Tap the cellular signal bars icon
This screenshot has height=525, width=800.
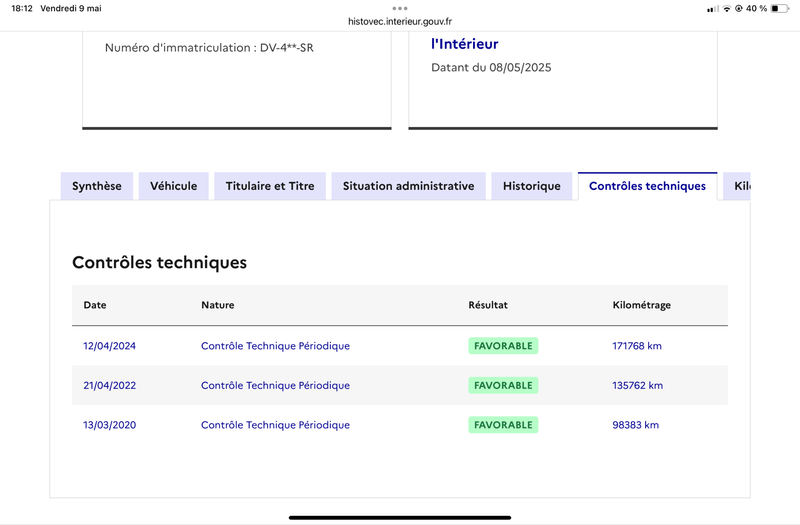click(713, 9)
